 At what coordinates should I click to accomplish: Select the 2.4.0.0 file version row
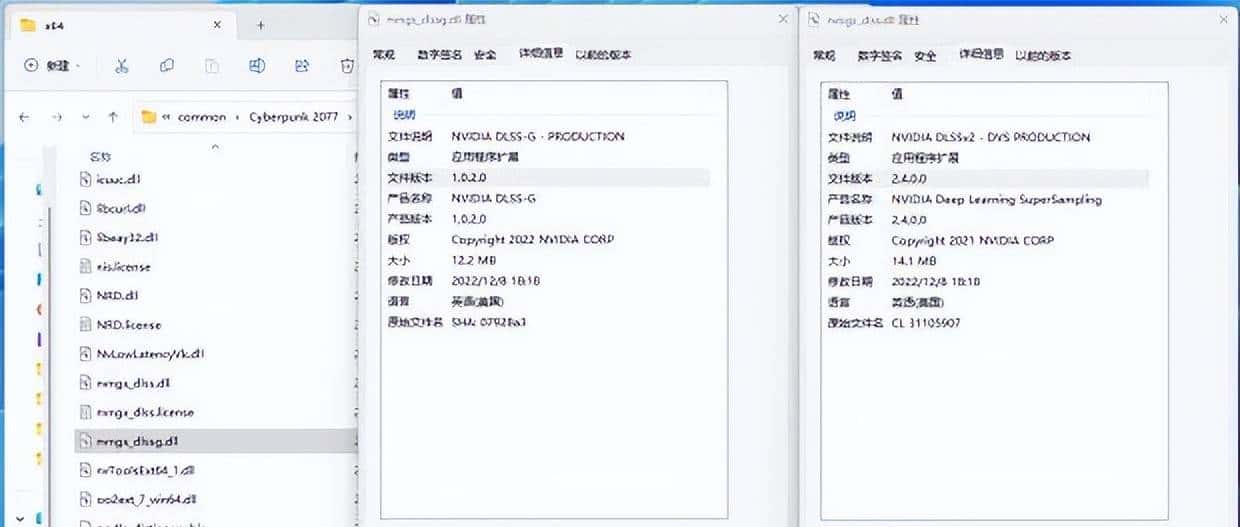tap(987, 178)
